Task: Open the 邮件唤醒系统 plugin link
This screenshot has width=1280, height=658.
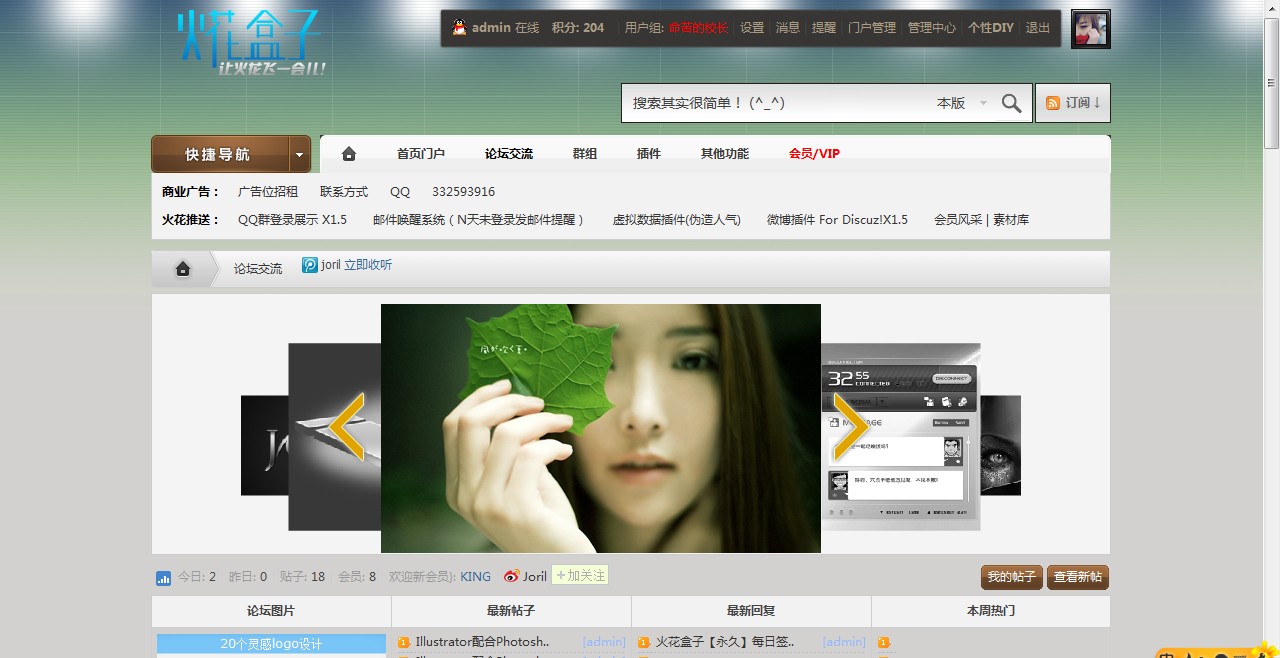Action: point(479,220)
